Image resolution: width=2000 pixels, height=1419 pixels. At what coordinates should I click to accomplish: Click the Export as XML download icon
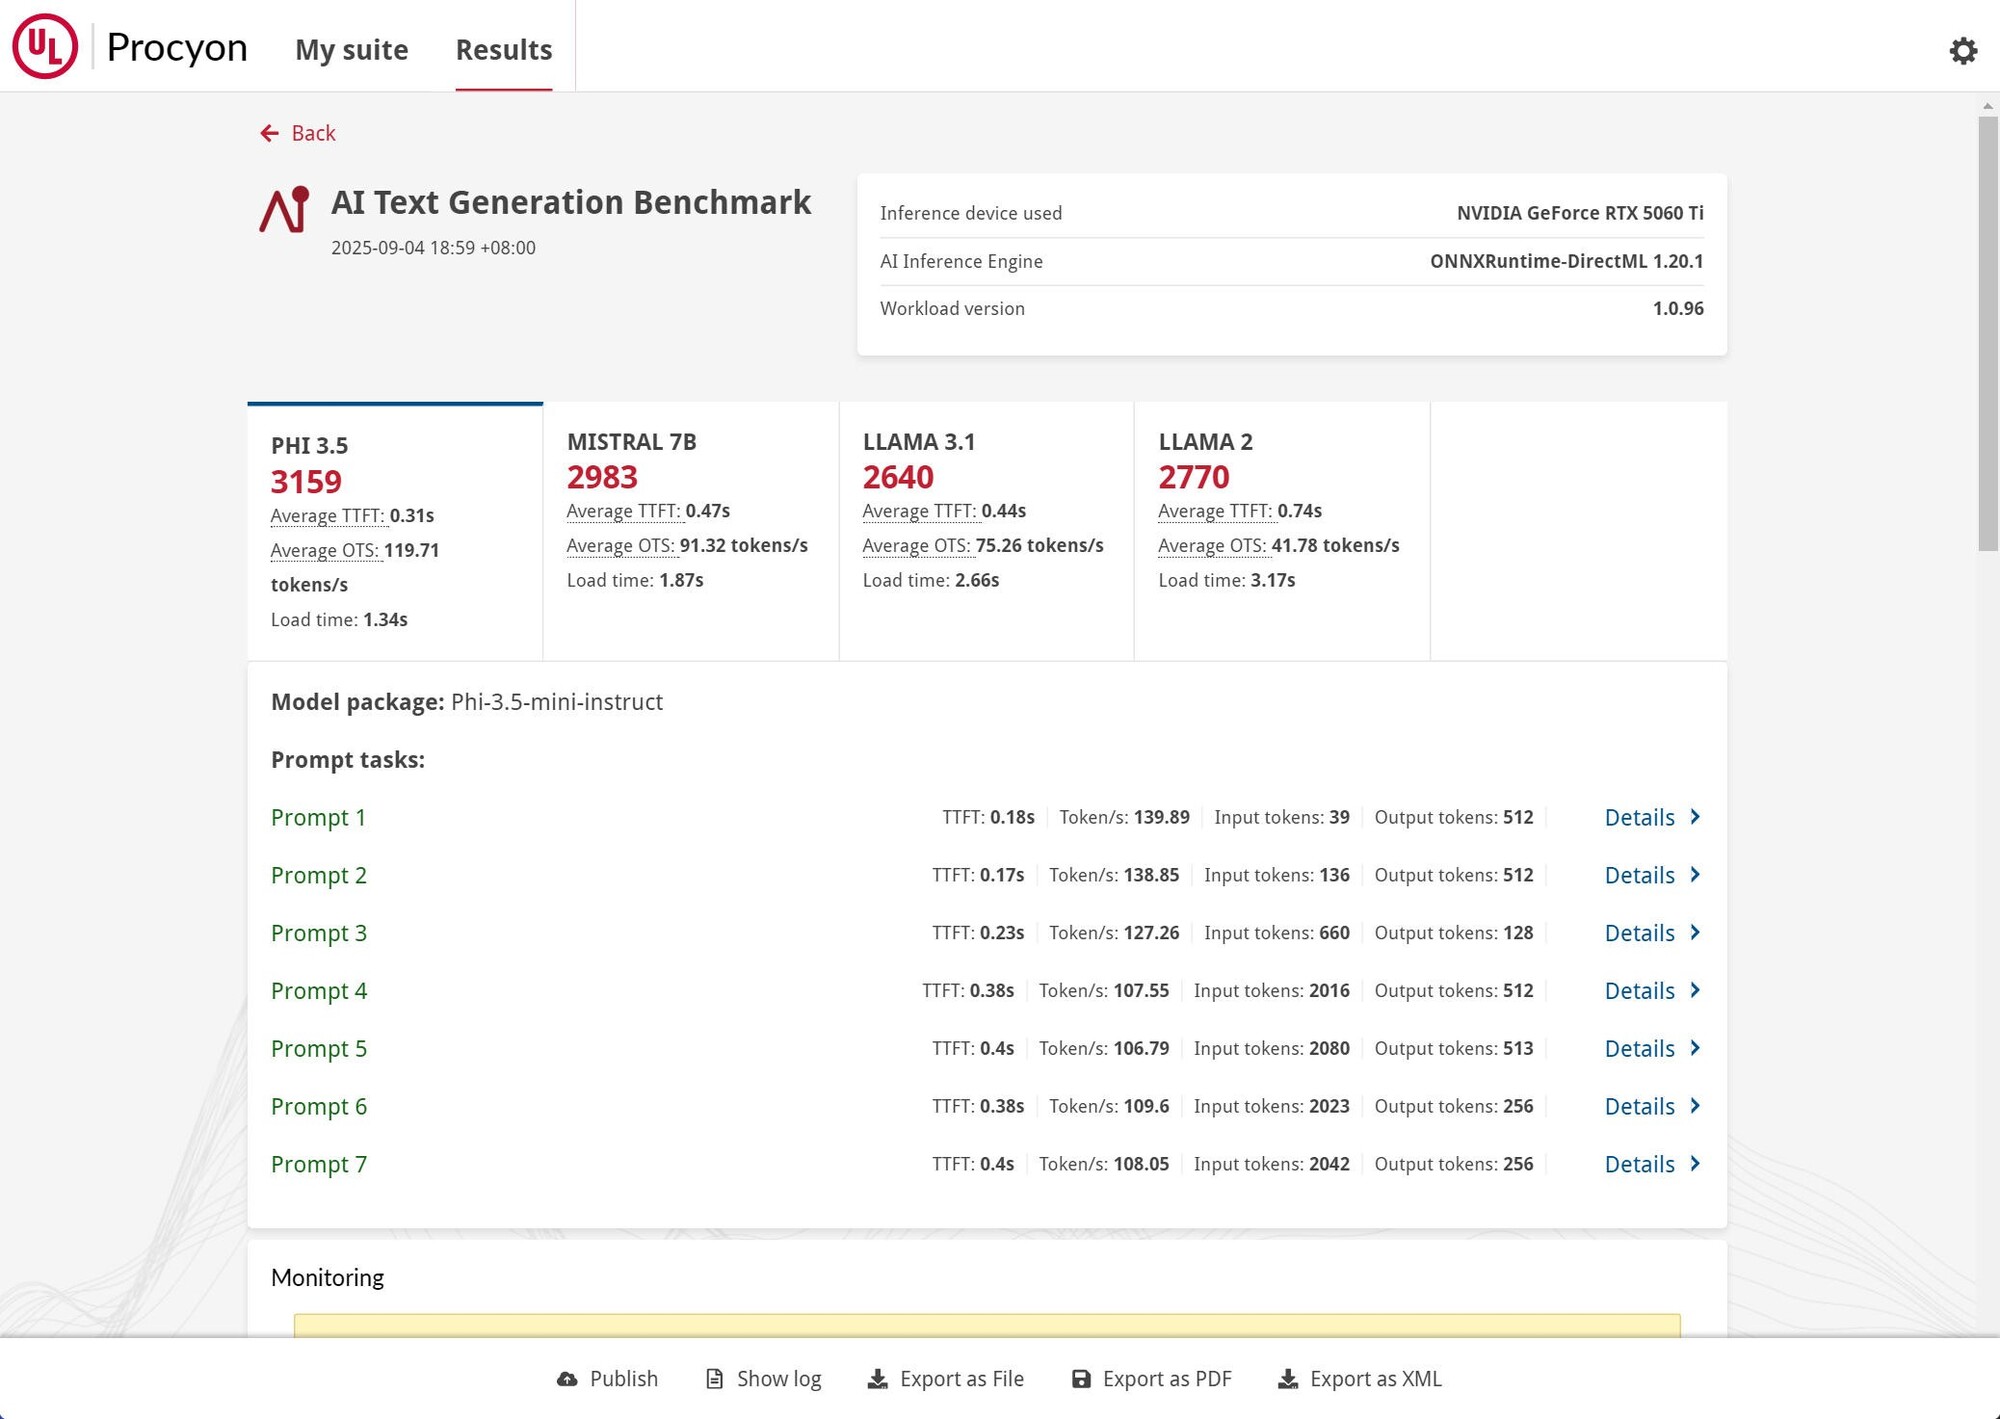click(1288, 1379)
